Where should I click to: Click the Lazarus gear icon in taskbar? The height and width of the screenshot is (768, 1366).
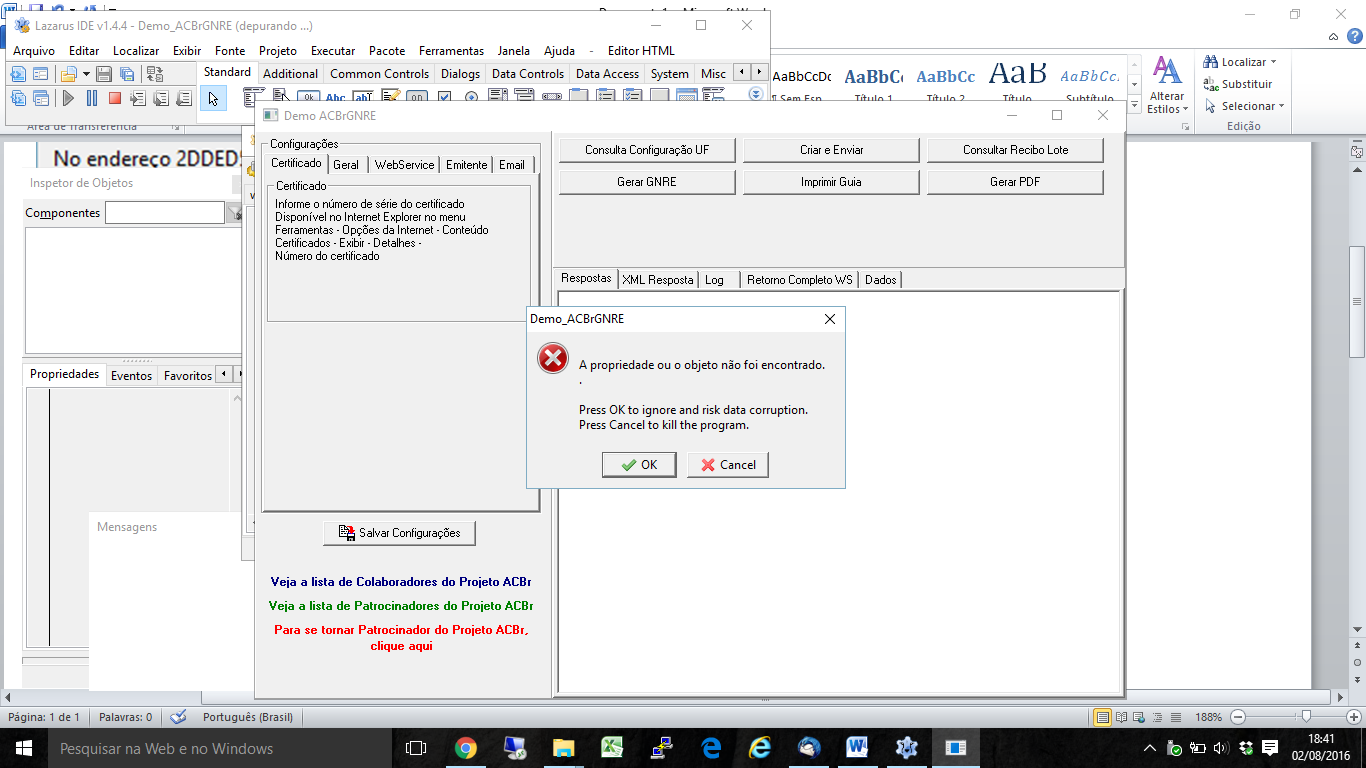pyautogui.click(x=906, y=748)
